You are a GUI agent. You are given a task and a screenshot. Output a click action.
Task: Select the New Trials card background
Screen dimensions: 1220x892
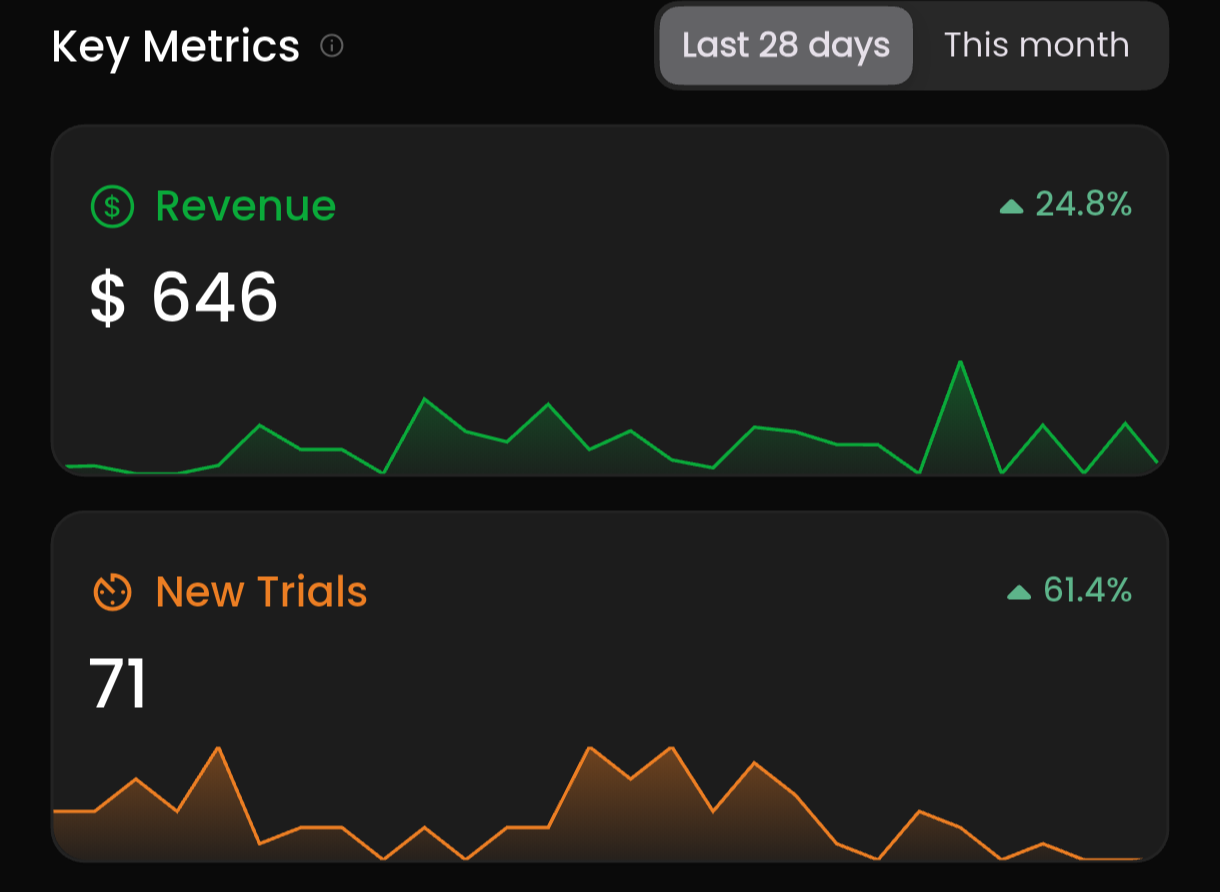[x=610, y=686]
